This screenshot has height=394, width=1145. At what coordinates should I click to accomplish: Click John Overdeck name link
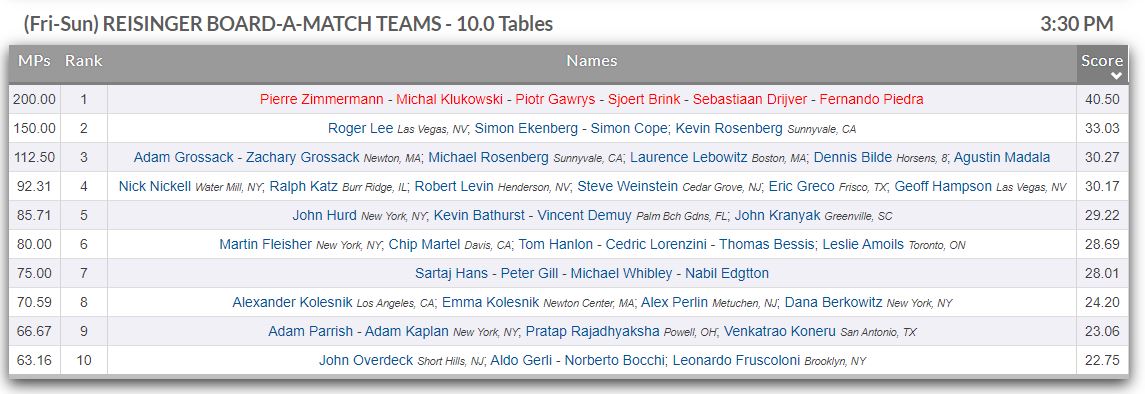[366, 360]
